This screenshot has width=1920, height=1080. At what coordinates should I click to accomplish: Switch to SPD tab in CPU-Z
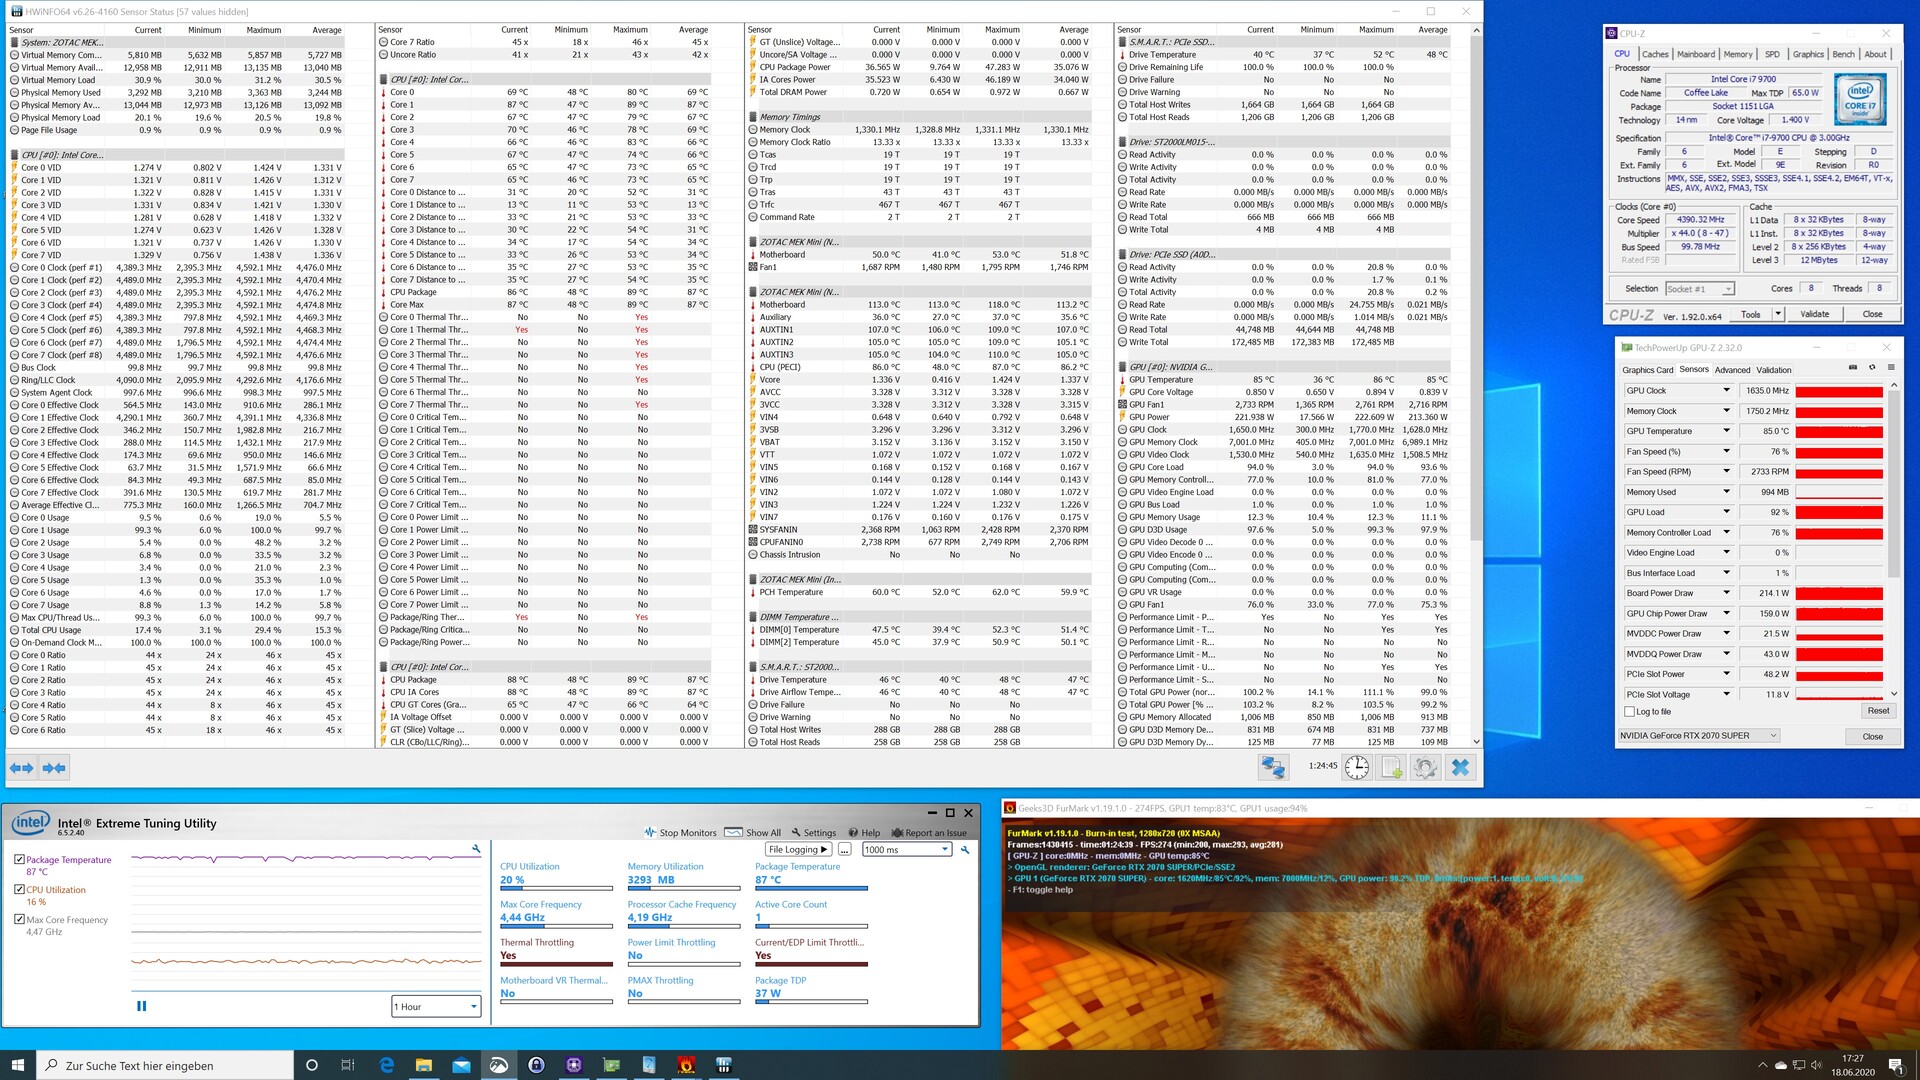(1772, 54)
